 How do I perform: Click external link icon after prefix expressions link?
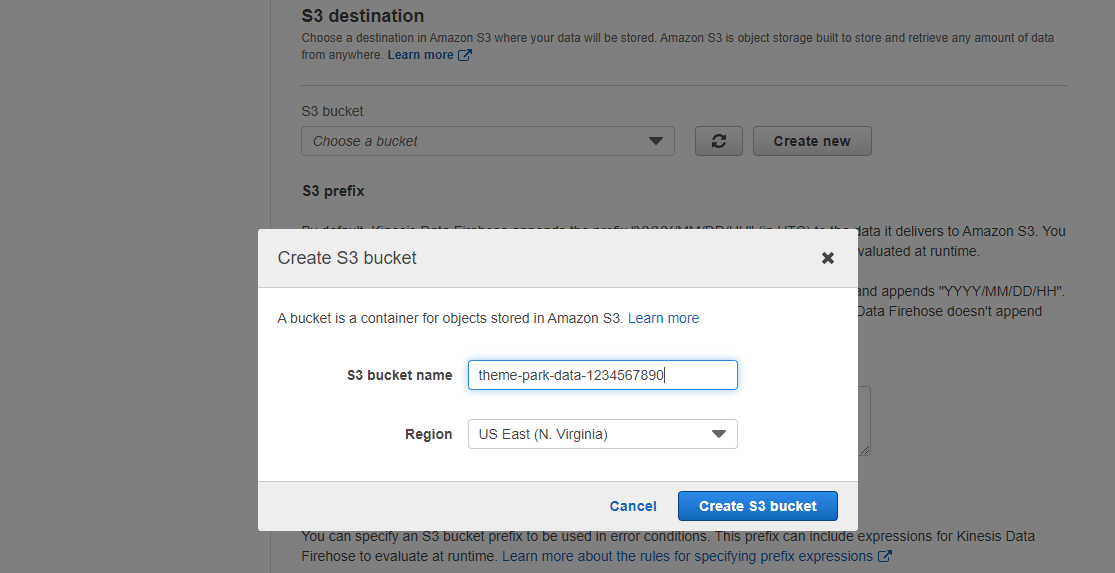click(x=885, y=556)
